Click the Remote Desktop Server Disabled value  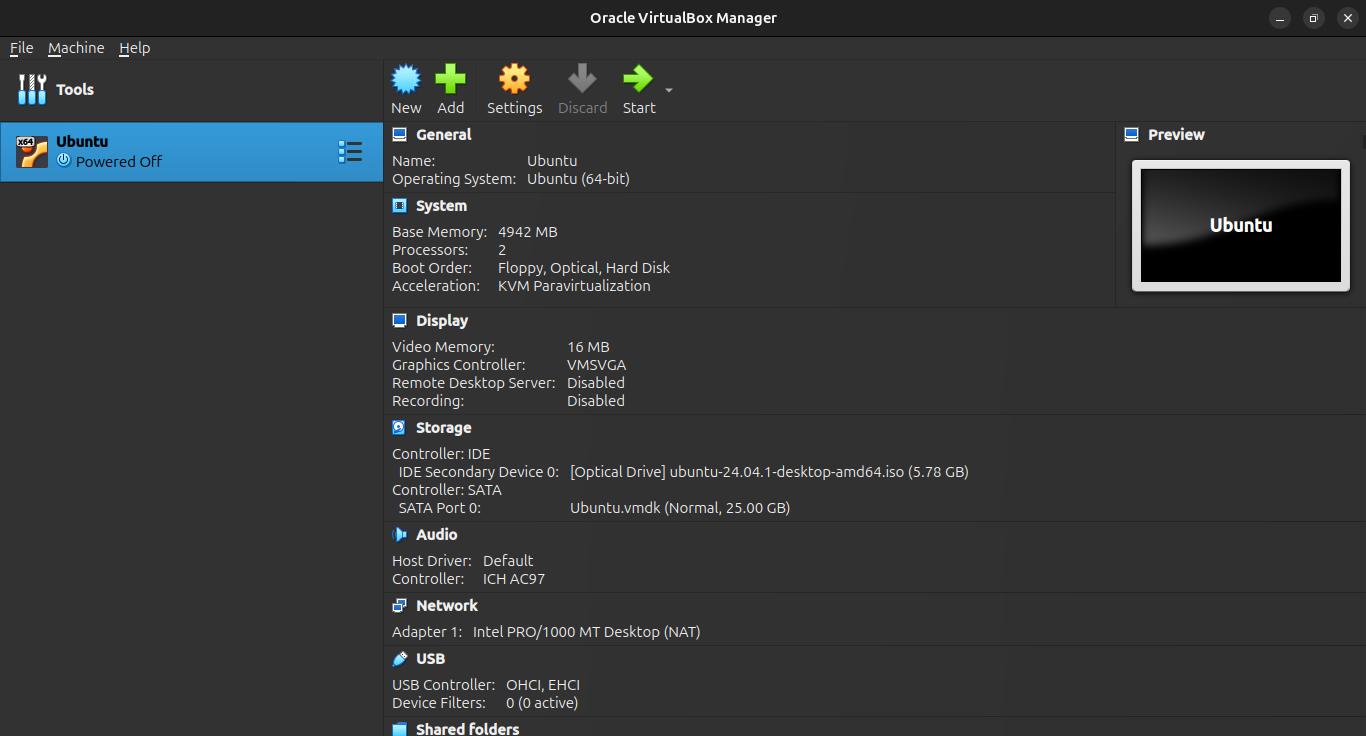click(596, 383)
